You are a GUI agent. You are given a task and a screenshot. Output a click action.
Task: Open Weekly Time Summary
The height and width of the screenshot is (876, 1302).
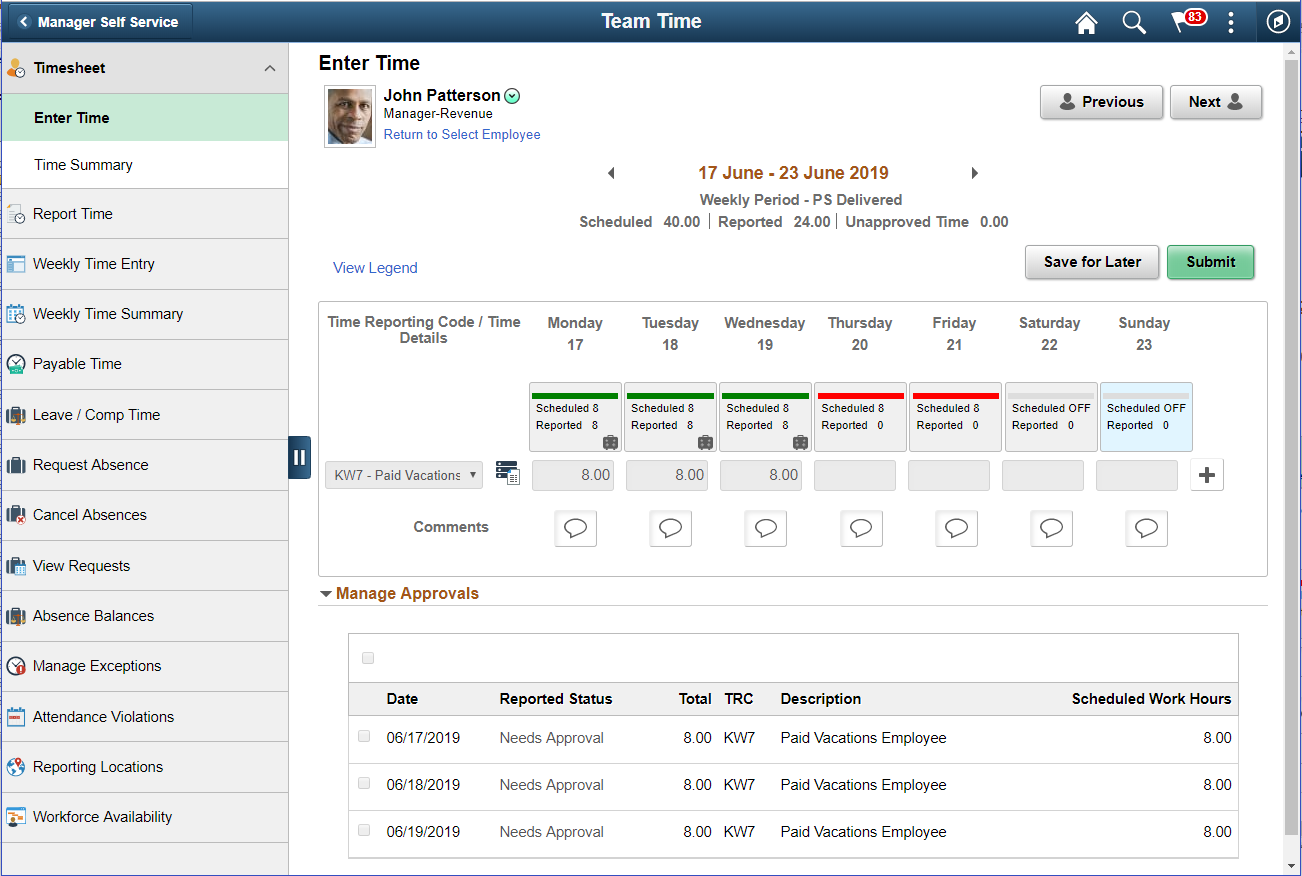(x=144, y=314)
